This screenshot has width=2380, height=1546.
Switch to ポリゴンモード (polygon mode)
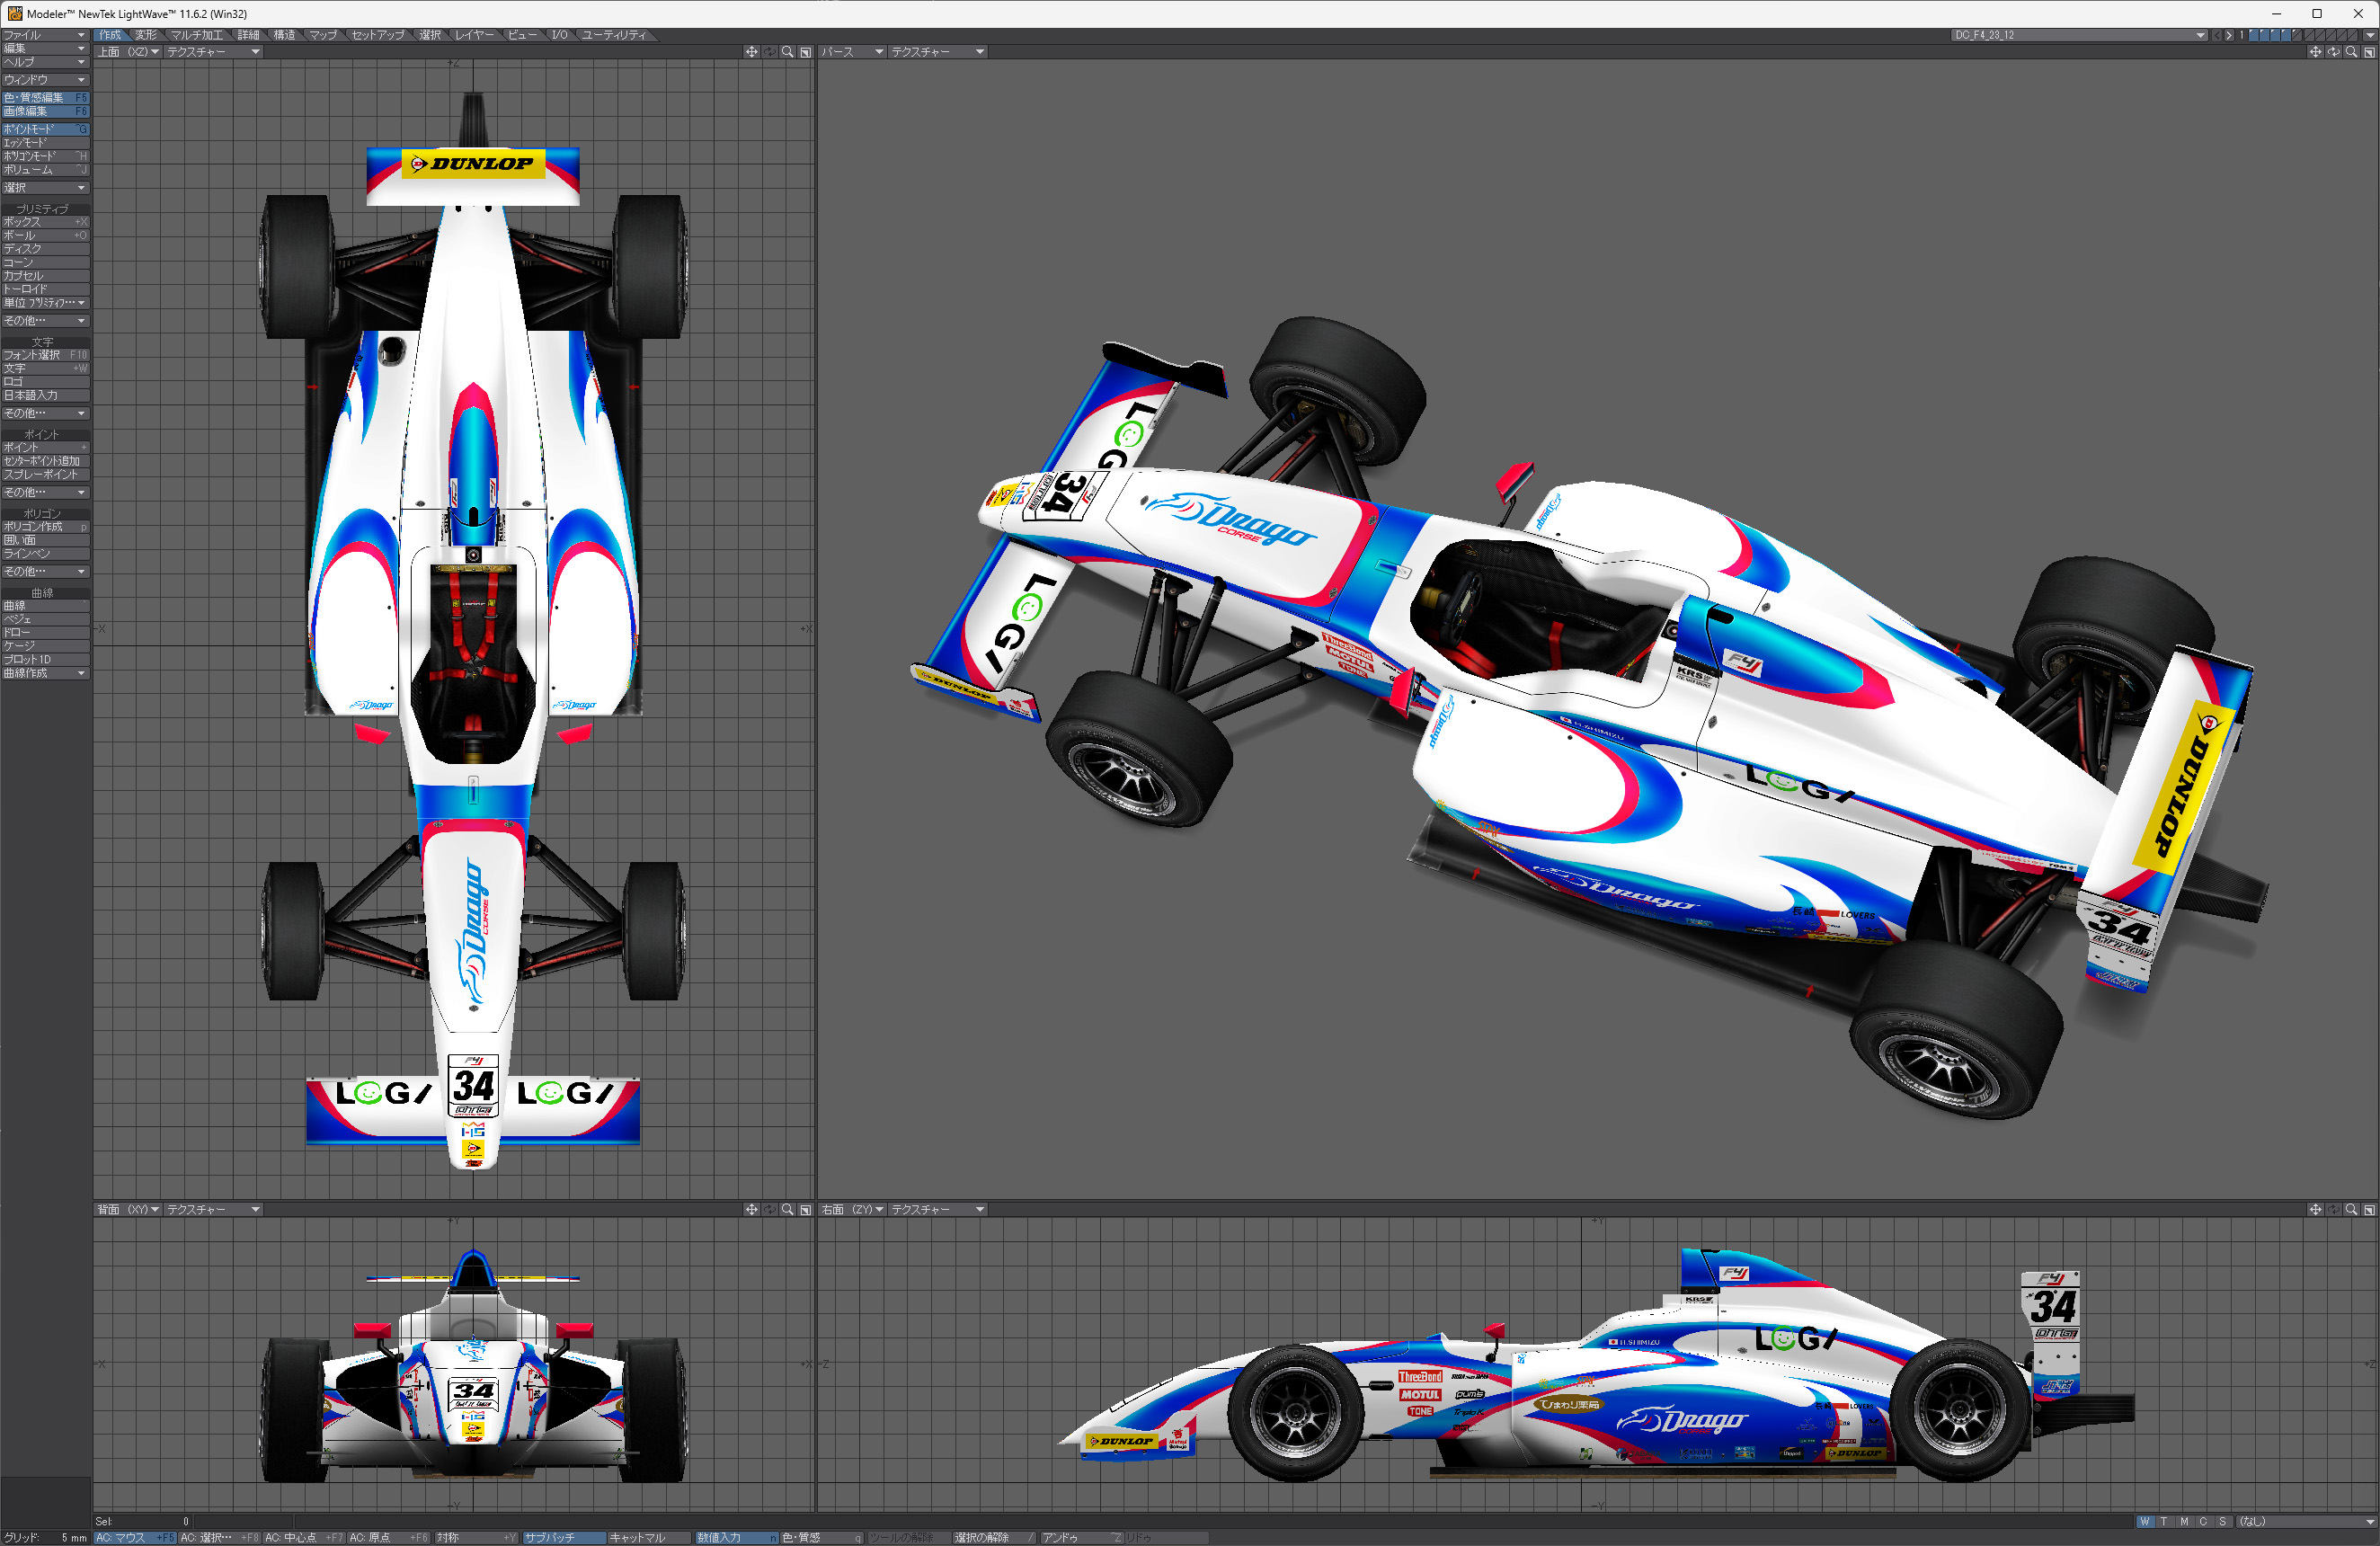[45, 156]
